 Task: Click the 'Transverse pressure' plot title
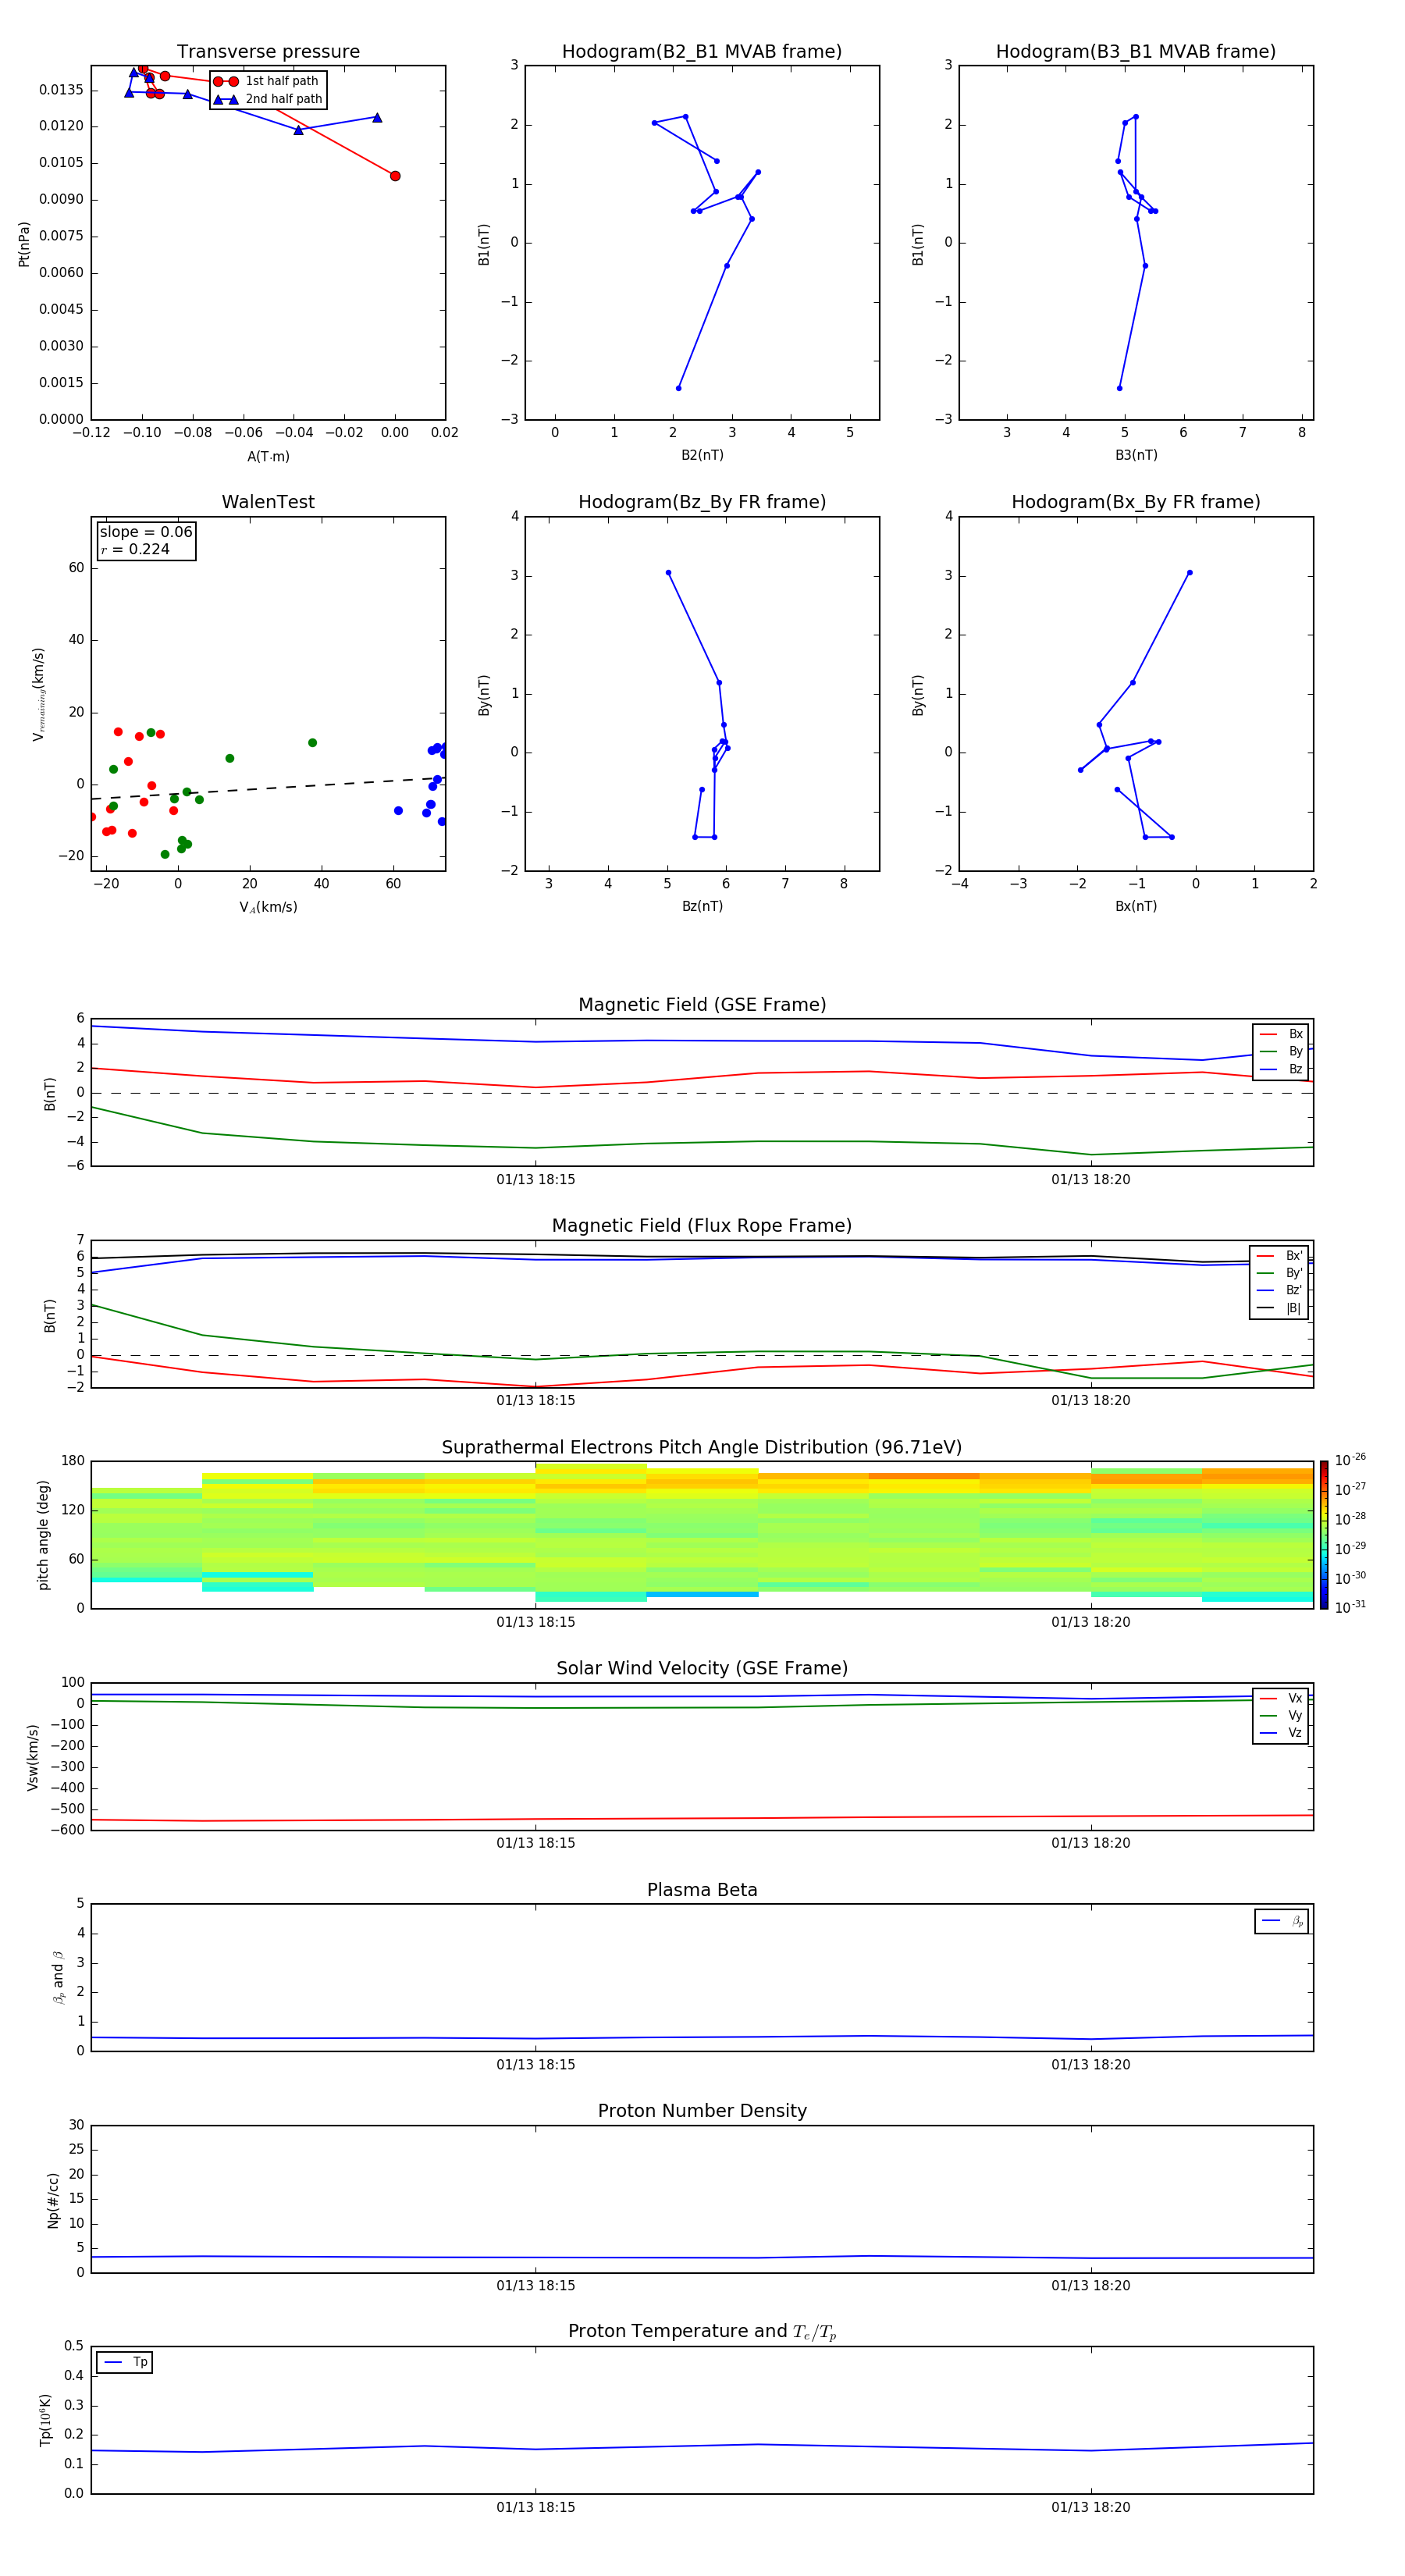coord(268,52)
